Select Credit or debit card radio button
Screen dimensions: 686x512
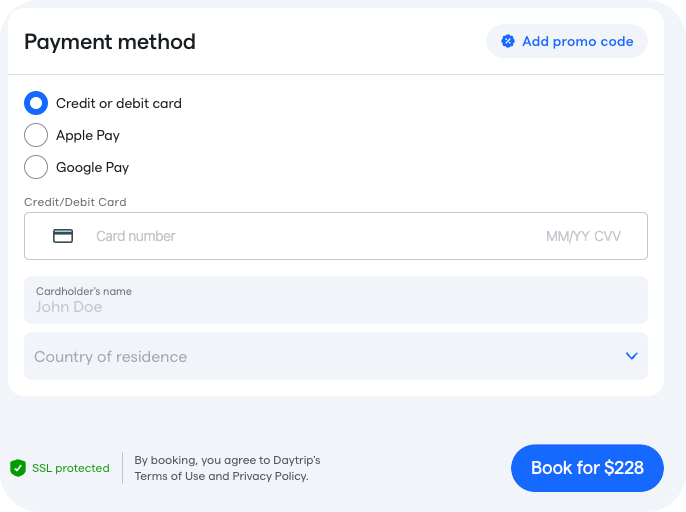36,103
